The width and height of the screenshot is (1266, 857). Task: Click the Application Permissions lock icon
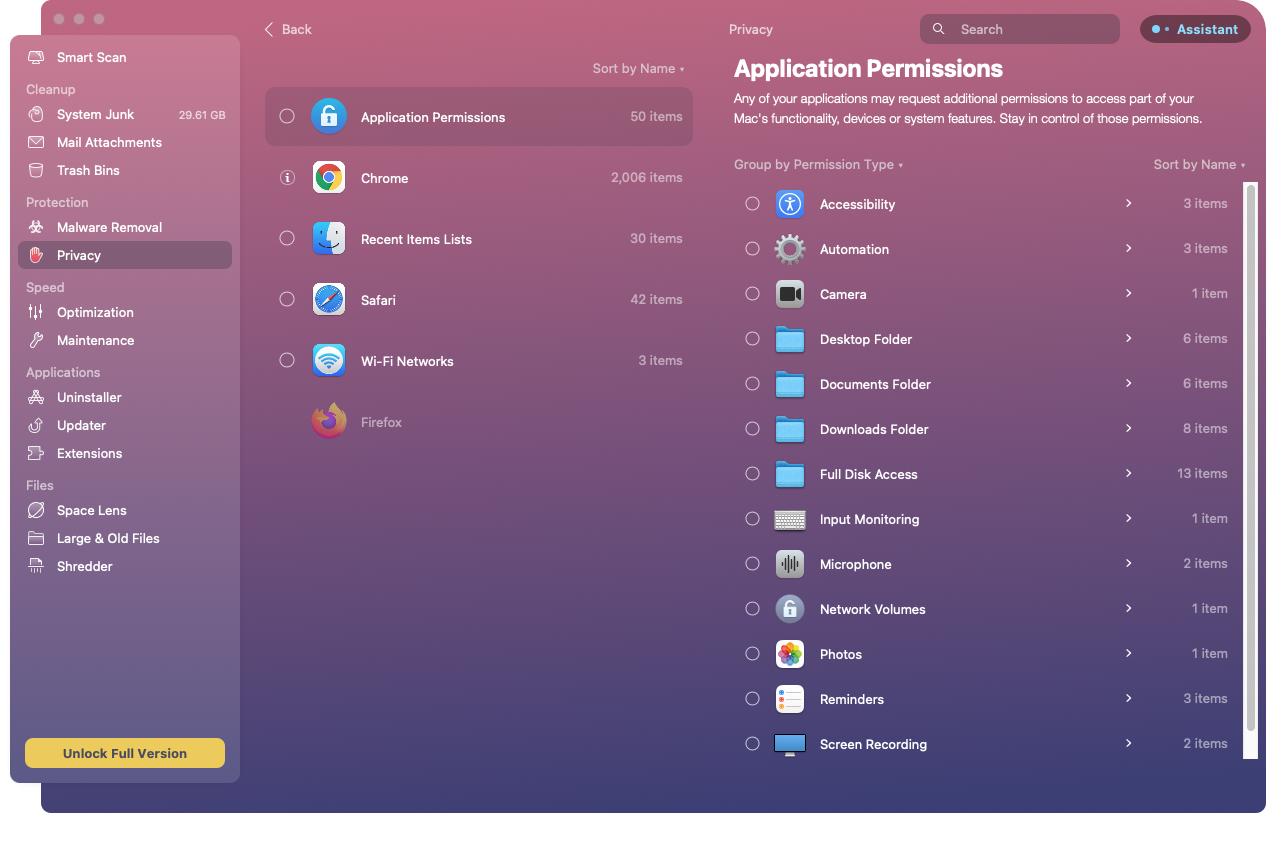[329, 117]
